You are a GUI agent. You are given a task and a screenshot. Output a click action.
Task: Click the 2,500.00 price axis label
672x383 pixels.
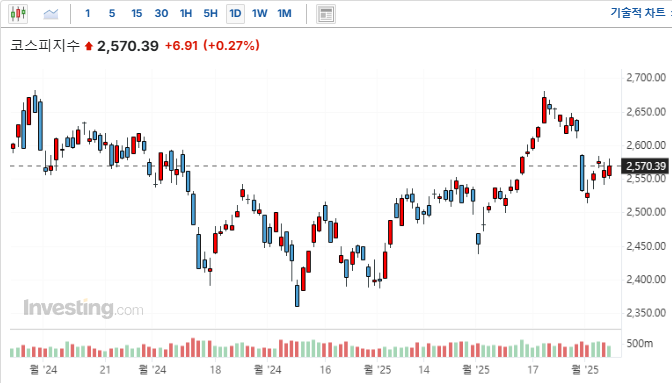click(646, 212)
